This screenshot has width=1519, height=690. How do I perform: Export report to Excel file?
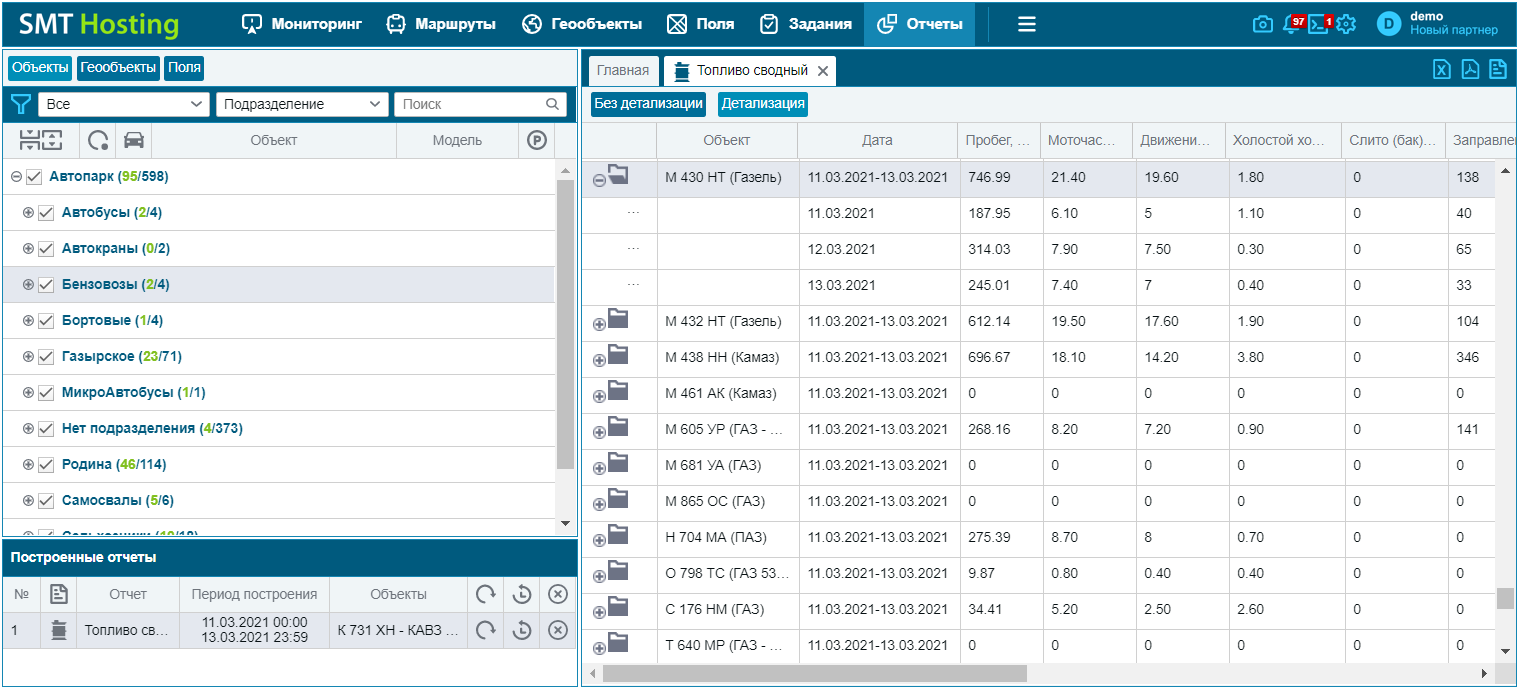(x=1441, y=69)
